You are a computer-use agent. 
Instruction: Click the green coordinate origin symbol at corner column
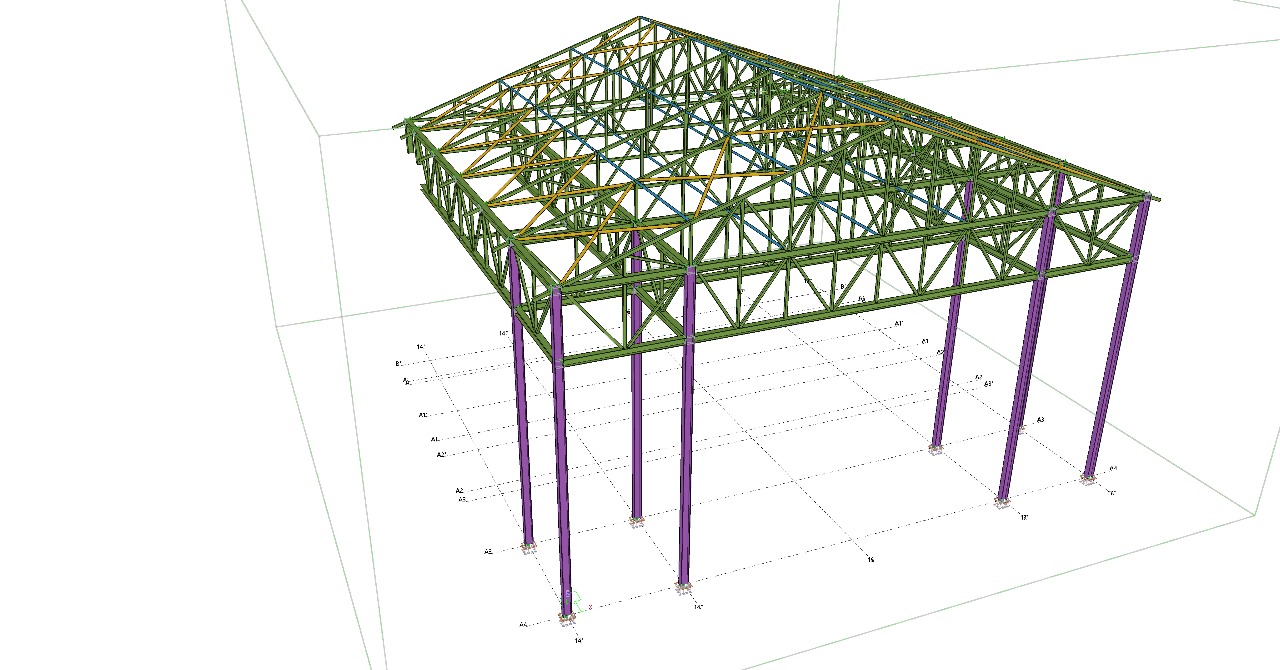570,598
